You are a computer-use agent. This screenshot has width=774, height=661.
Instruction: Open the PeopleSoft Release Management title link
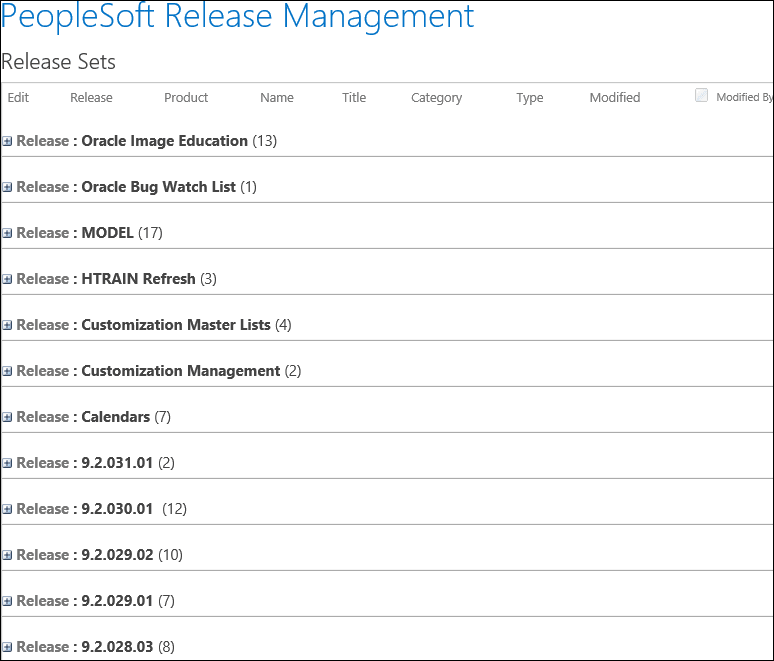[237, 16]
